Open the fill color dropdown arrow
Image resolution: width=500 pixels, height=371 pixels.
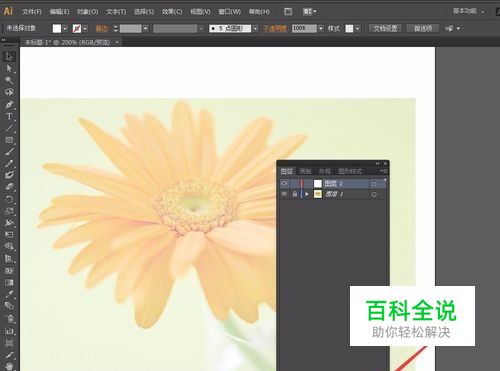65,29
